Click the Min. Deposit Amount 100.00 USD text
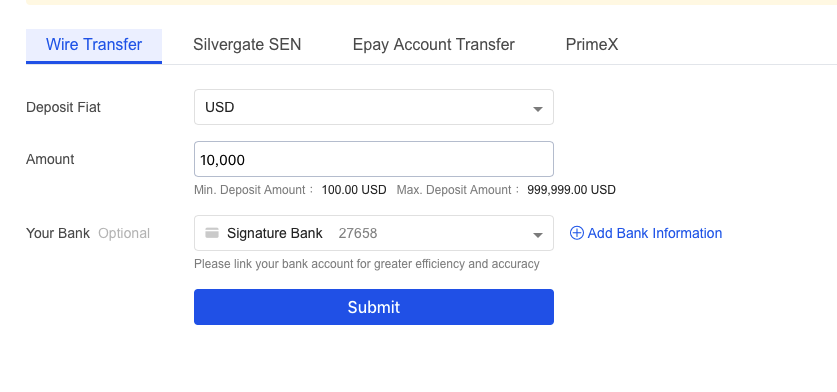 click(290, 190)
